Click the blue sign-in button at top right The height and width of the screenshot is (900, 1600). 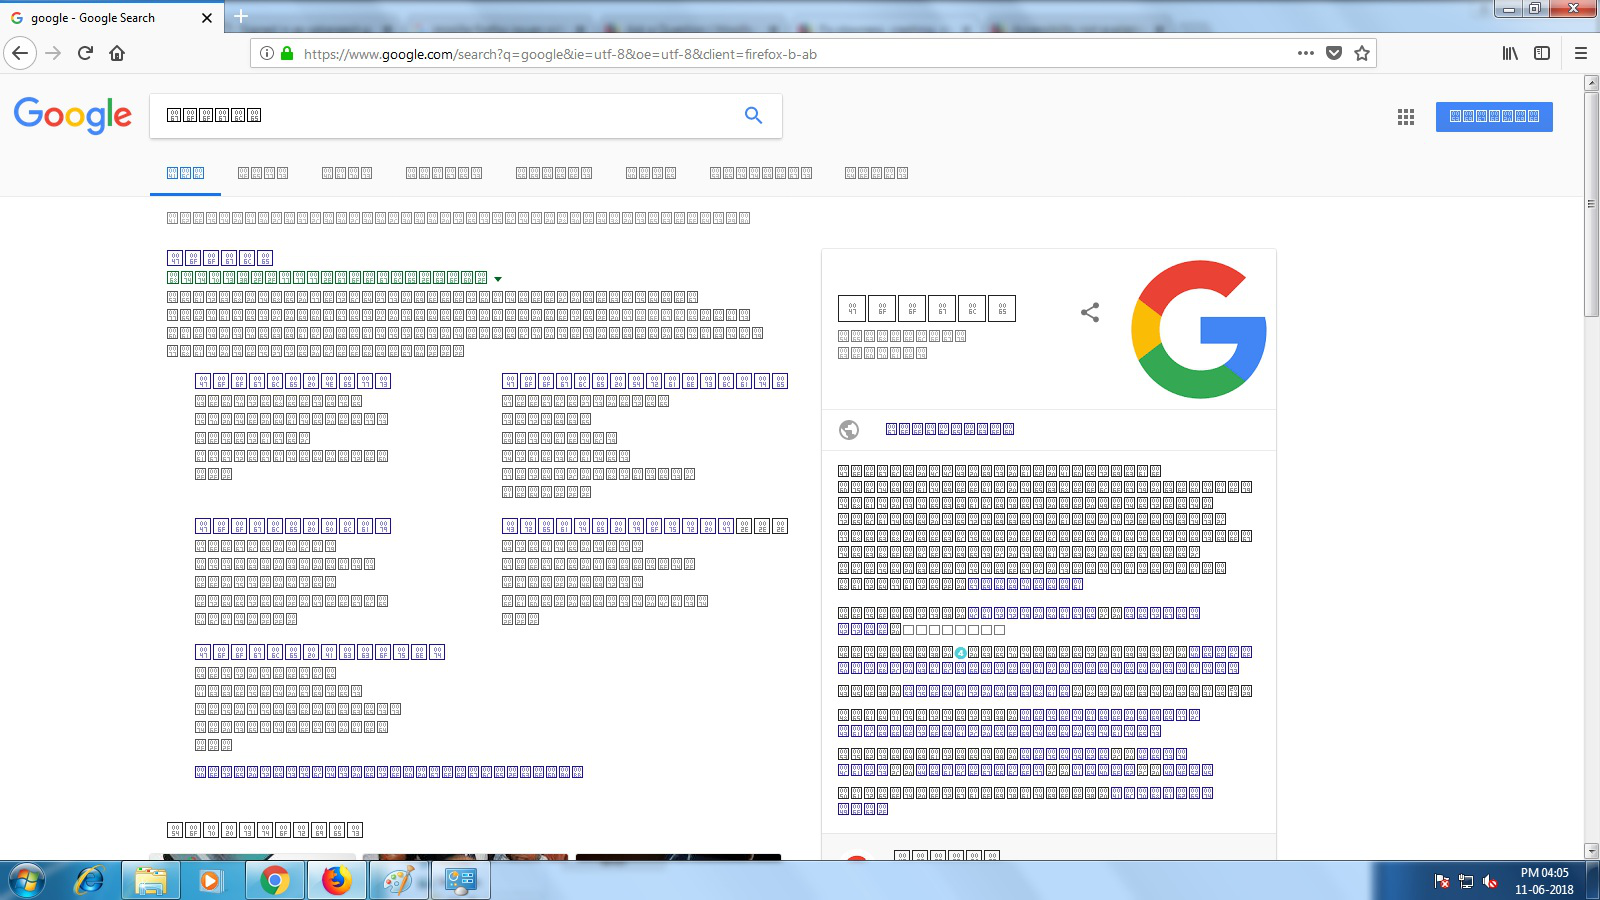(1493, 116)
